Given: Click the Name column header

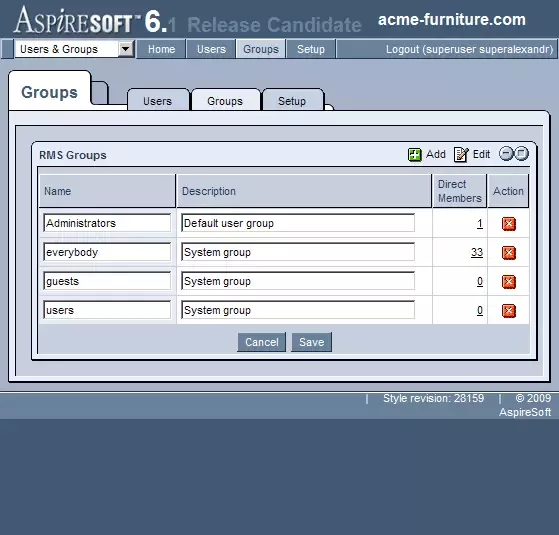Looking at the screenshot, I should (107, 191).
